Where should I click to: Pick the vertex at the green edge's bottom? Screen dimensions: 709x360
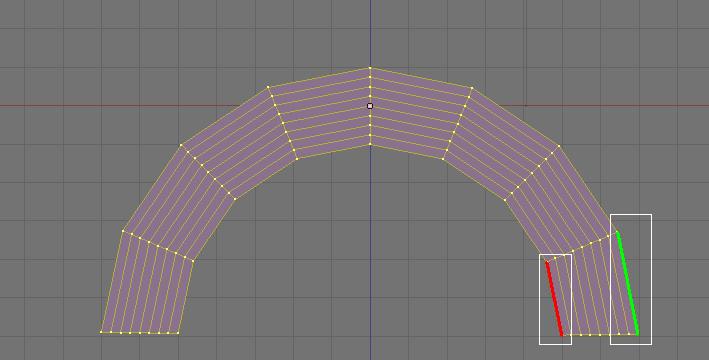pyautogui.click(x=638, y=334)
